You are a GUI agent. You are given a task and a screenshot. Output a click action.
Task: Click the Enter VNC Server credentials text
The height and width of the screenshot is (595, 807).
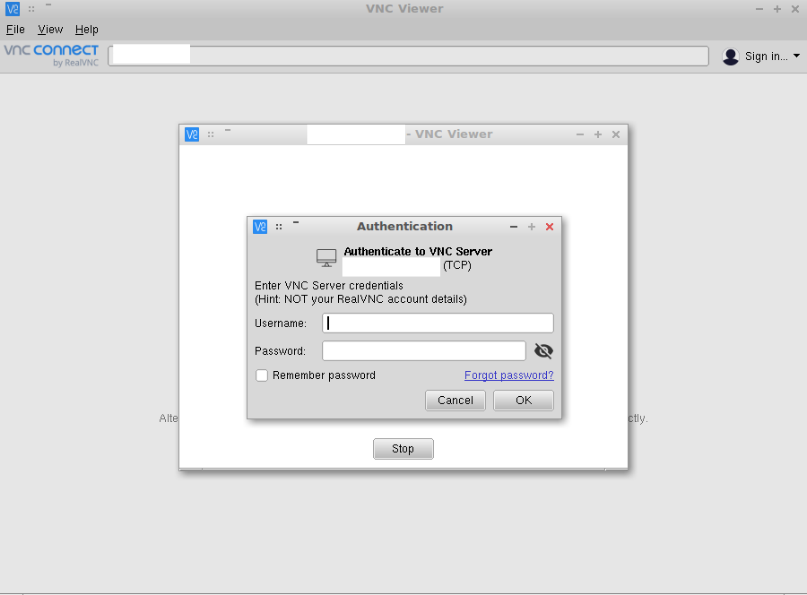pyautogui.click(x=329, y=286)
